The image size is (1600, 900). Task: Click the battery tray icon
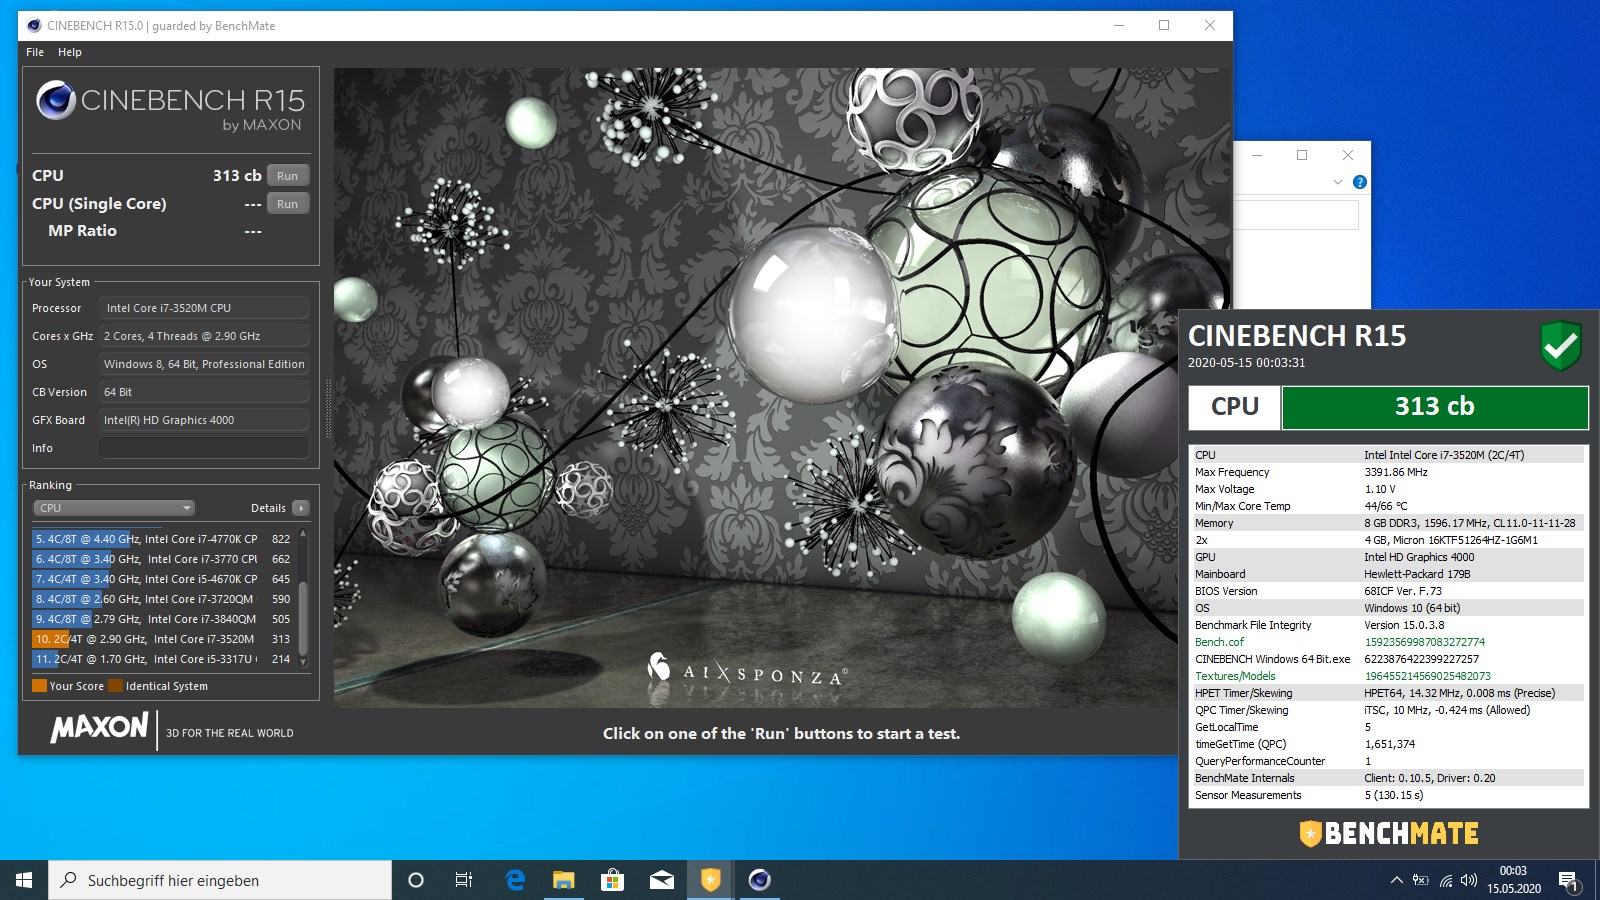tap(1421, 880)
